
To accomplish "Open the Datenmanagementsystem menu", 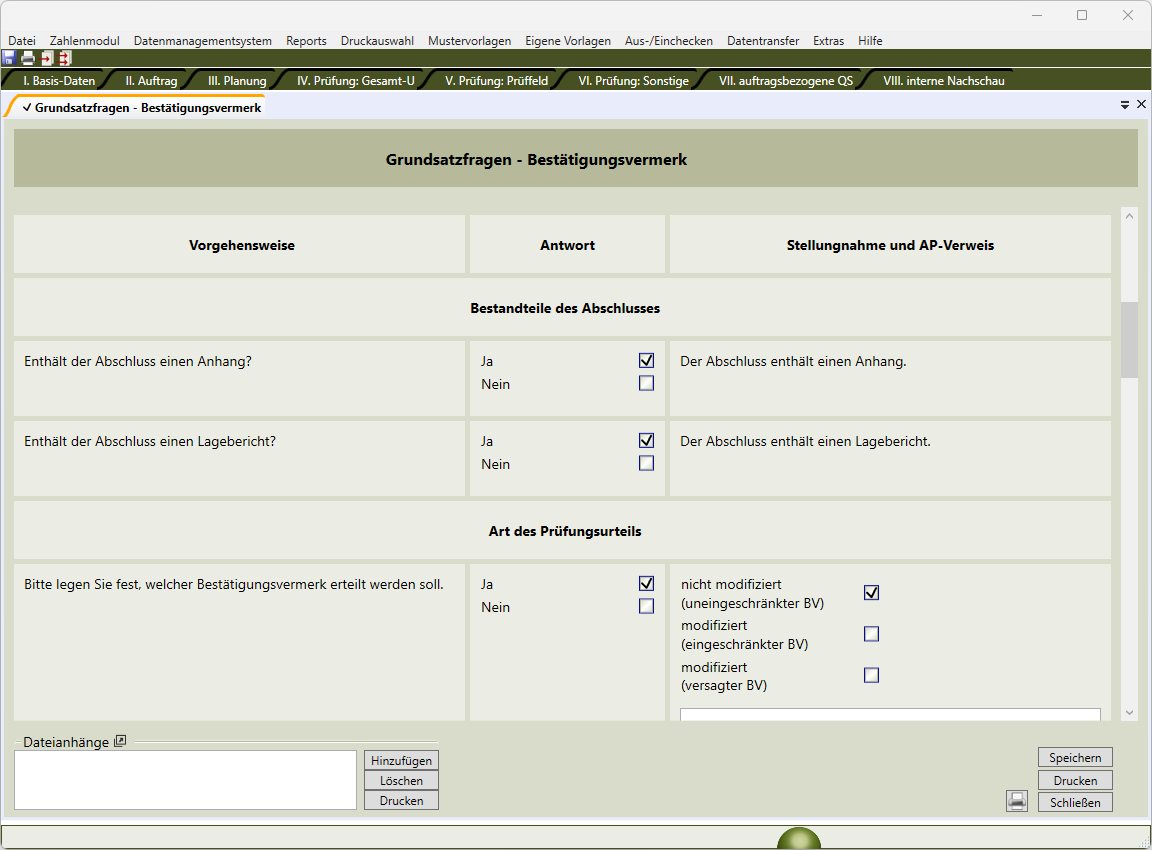I will tap(202, 41).
